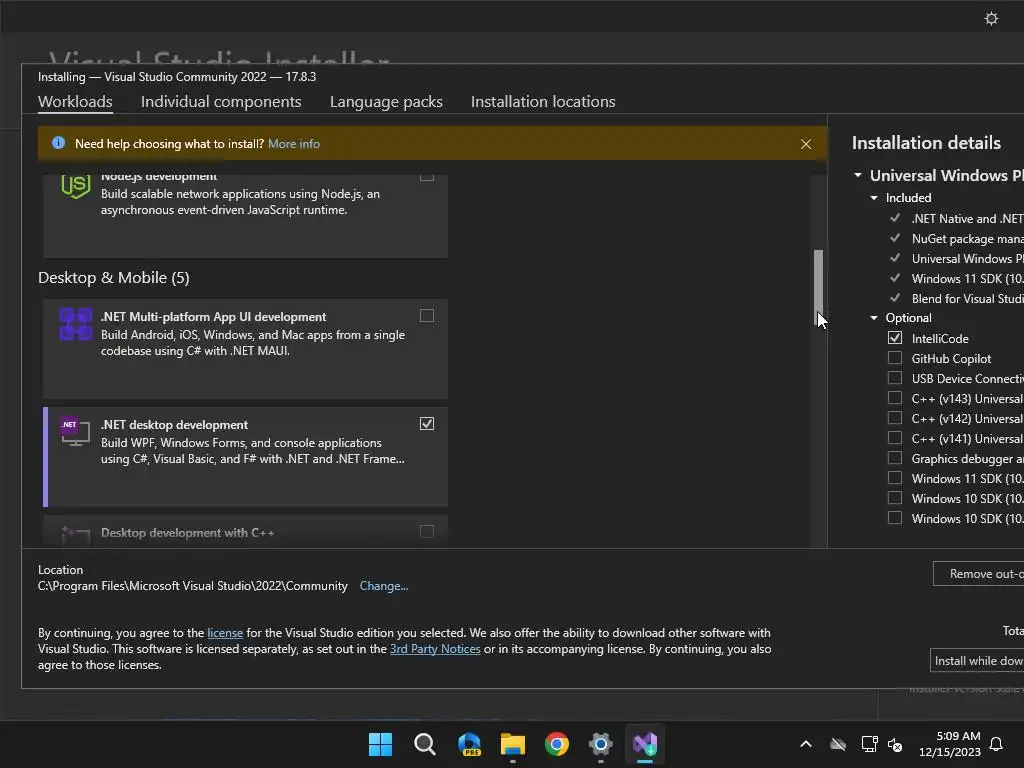Viewport: 1024px width, 768px height.
Task: Switch to Individual components tab
Action: pyautogui.click(x=221, y=102)
